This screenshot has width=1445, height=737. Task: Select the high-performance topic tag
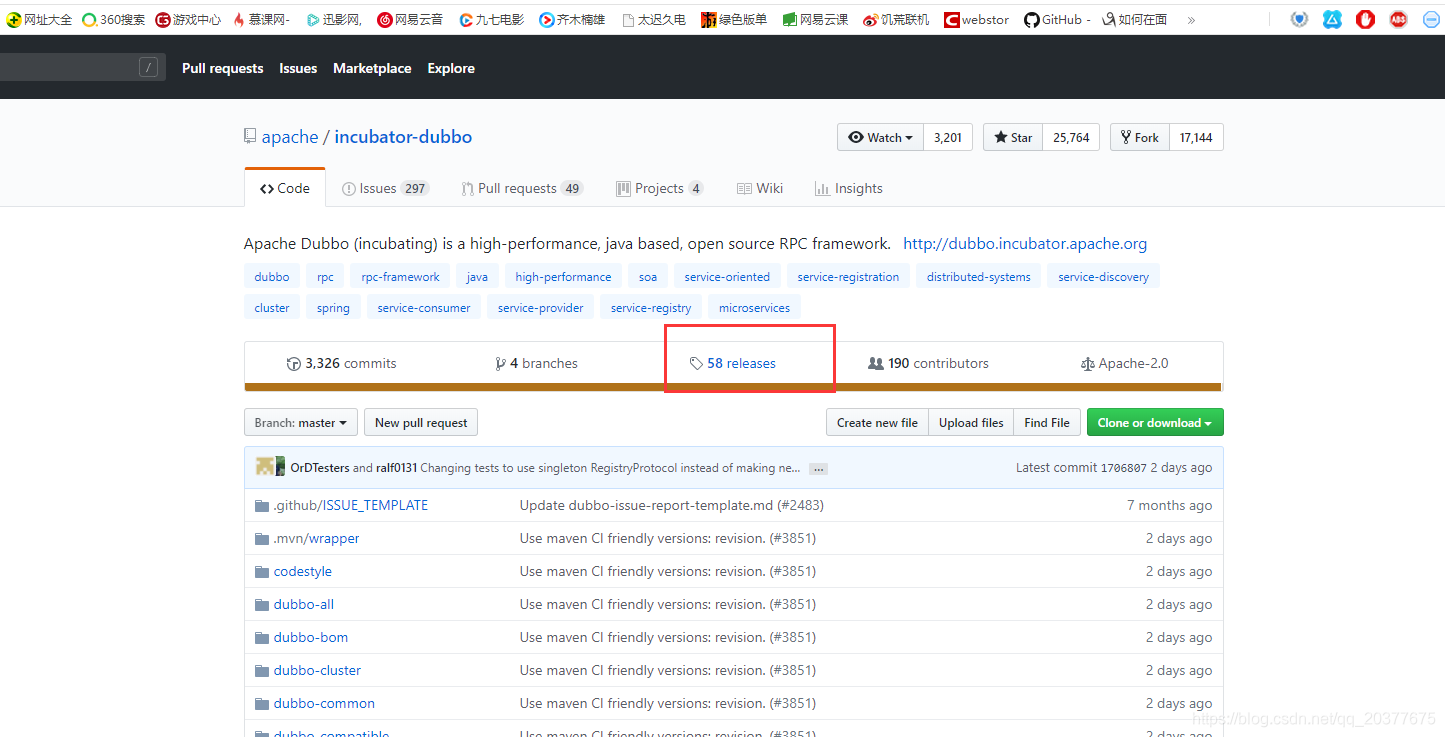coord(563,277)
